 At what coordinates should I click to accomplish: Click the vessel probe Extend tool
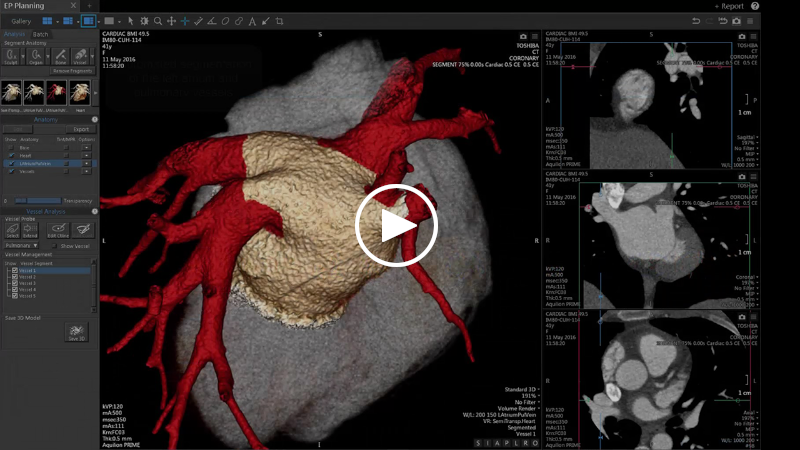click(x=30, y=231)
